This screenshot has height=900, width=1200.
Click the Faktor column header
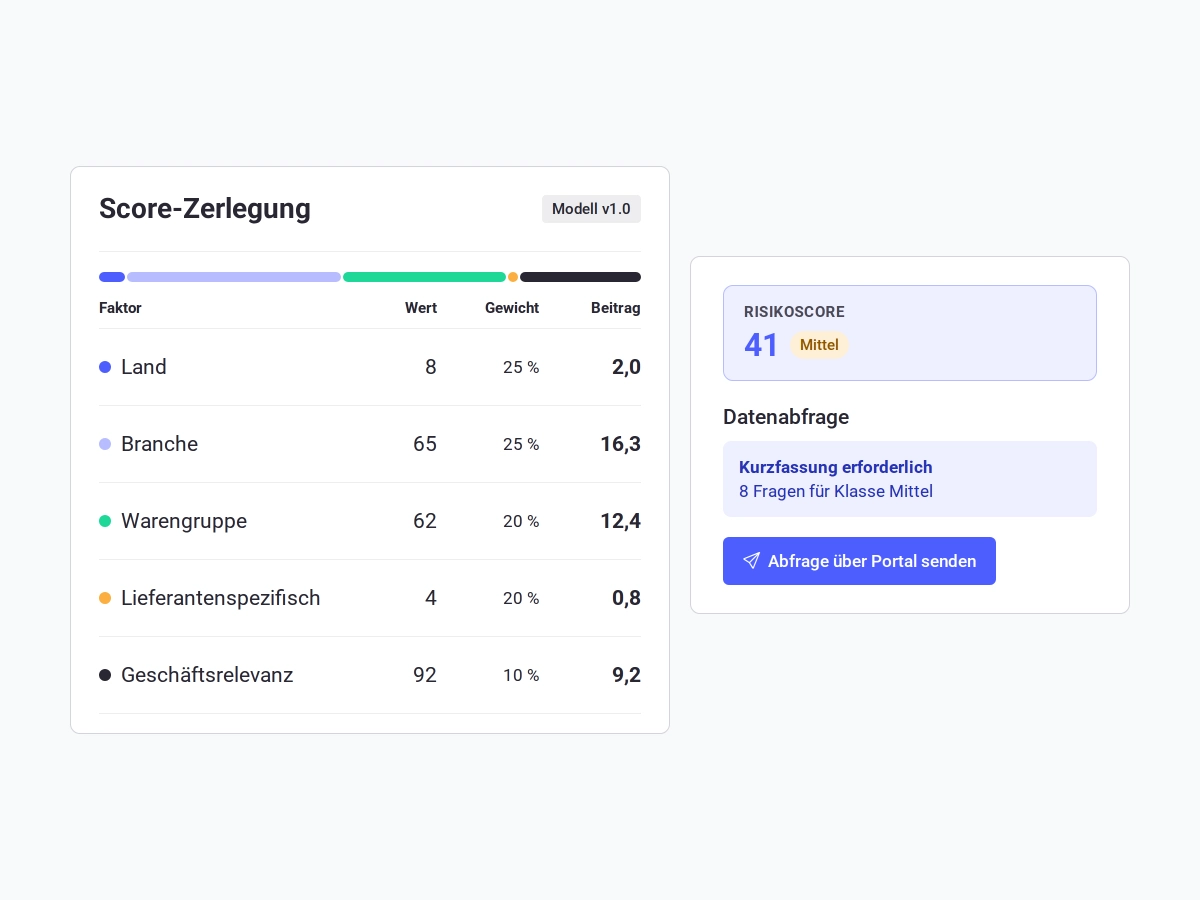(120, 308)
